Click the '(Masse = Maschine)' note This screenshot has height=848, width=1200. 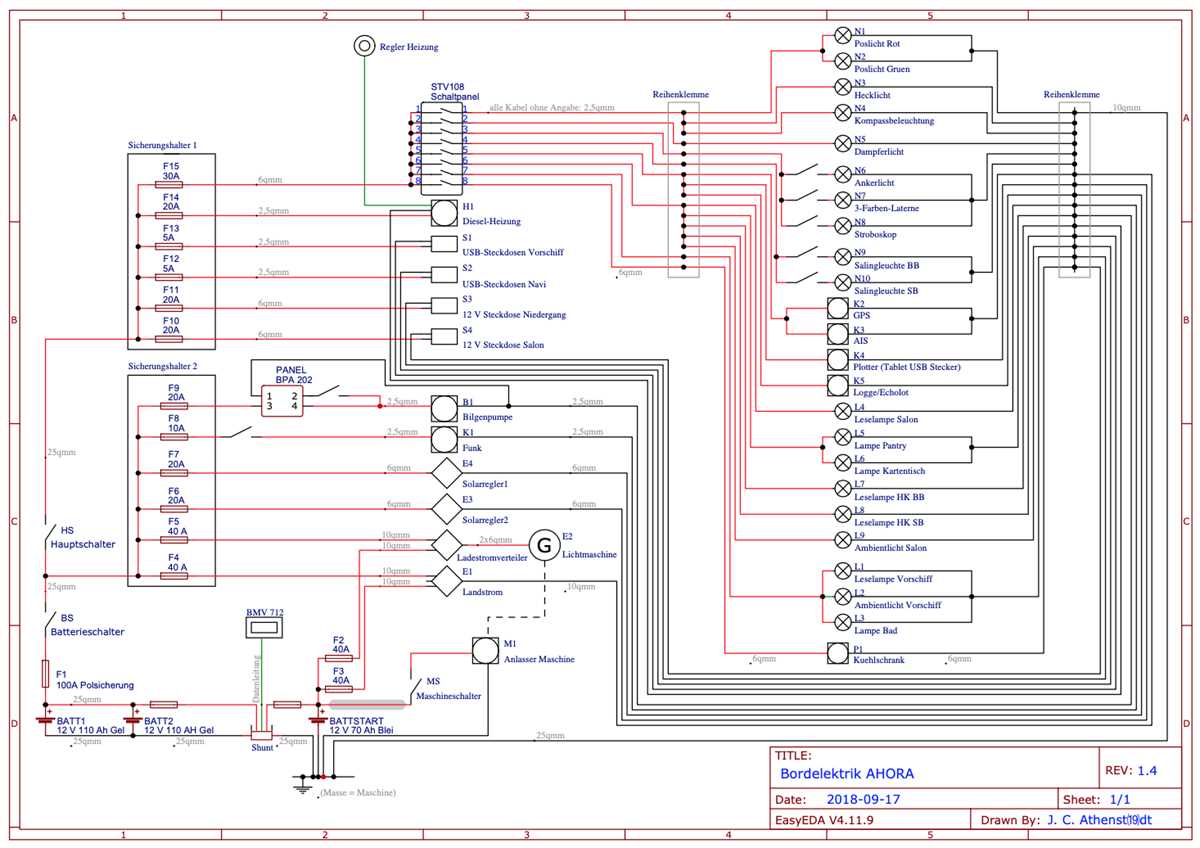357,792
